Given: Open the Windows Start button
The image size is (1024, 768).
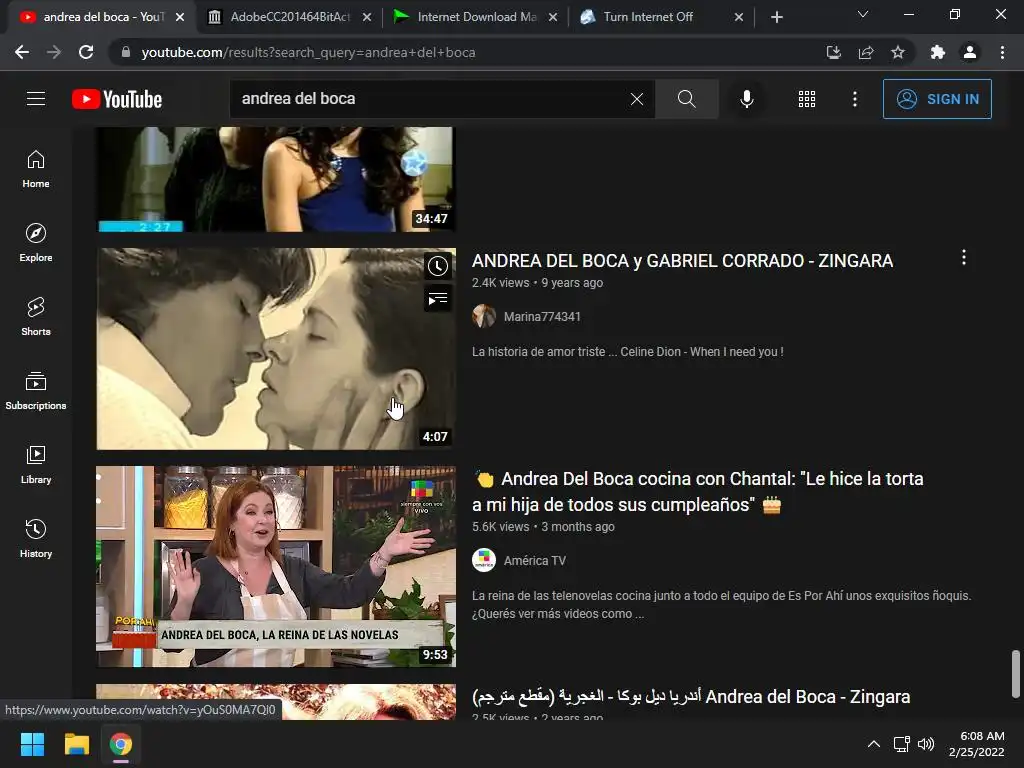Looking at the screenshot, I should pos(32,744).
